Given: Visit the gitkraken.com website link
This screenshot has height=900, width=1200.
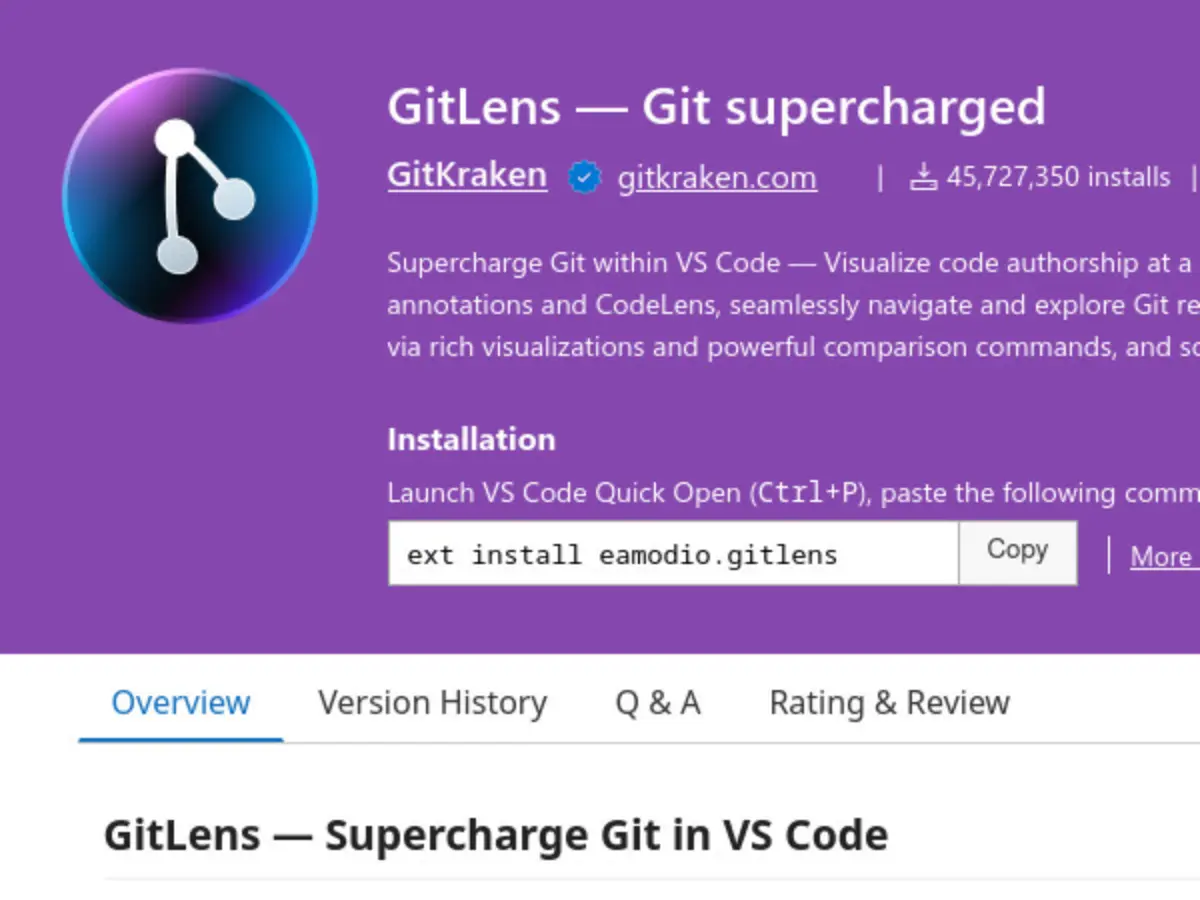Looking at the screenshot, I should pyautogui.click(x=716, y=178).
